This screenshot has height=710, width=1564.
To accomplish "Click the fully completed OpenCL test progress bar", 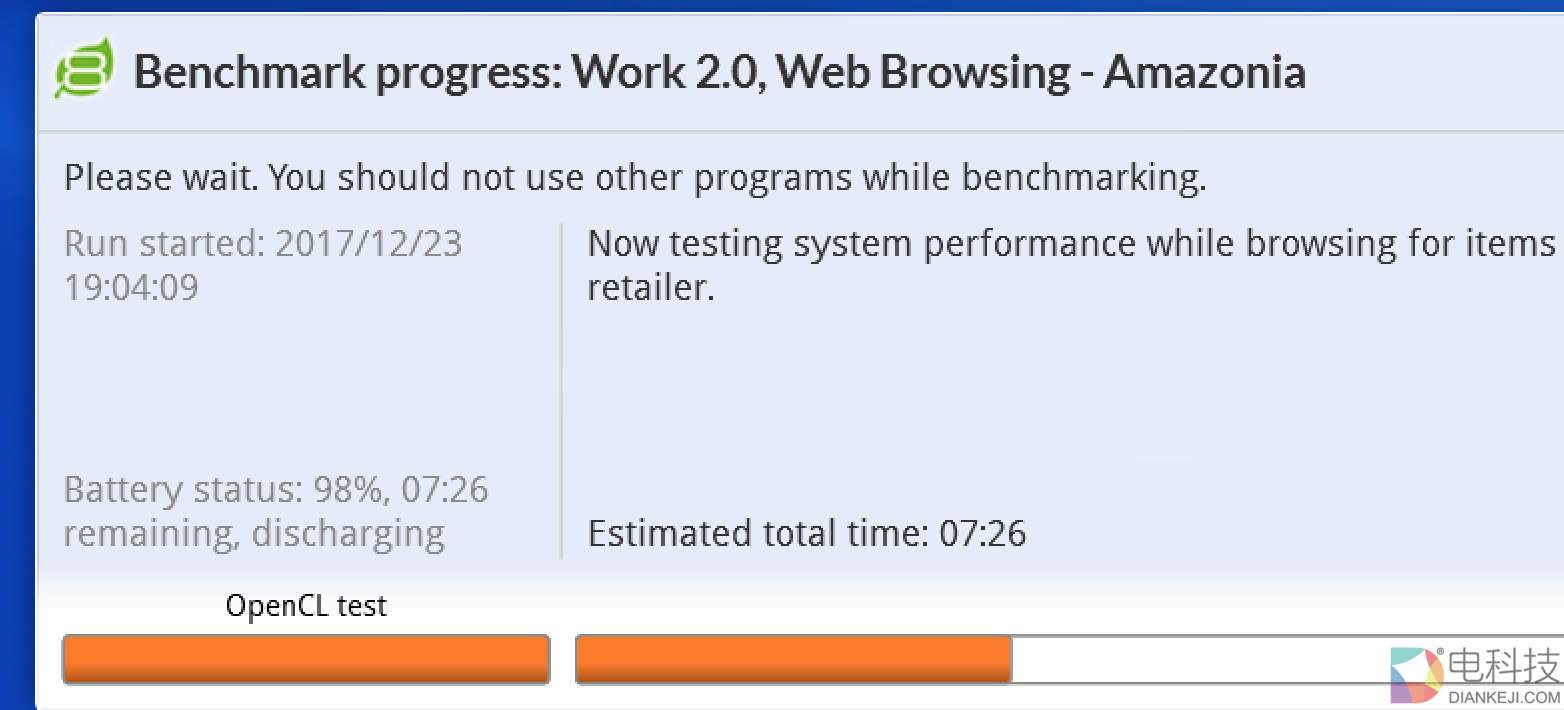I will point(306,660).
